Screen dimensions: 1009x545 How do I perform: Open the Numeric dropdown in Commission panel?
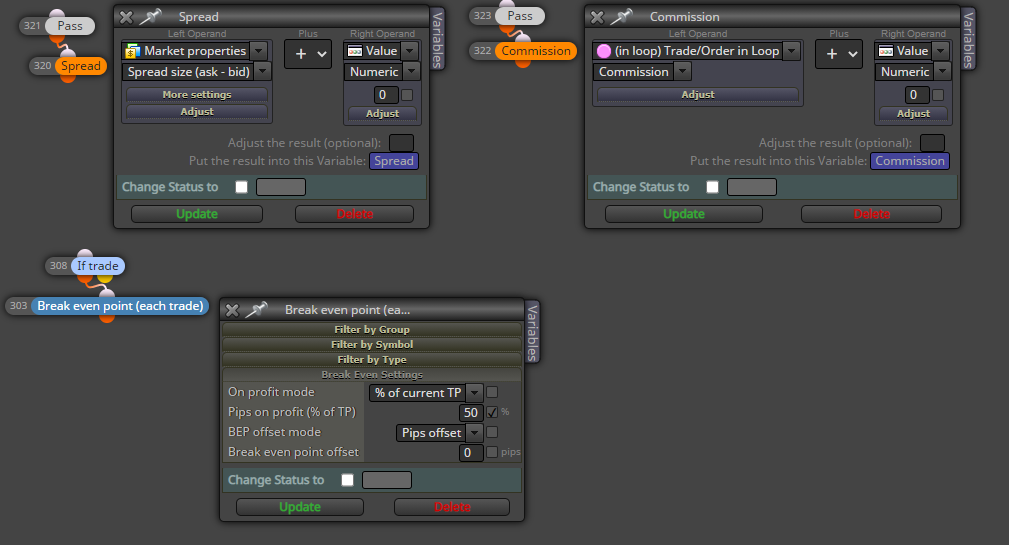click(943, 71)
